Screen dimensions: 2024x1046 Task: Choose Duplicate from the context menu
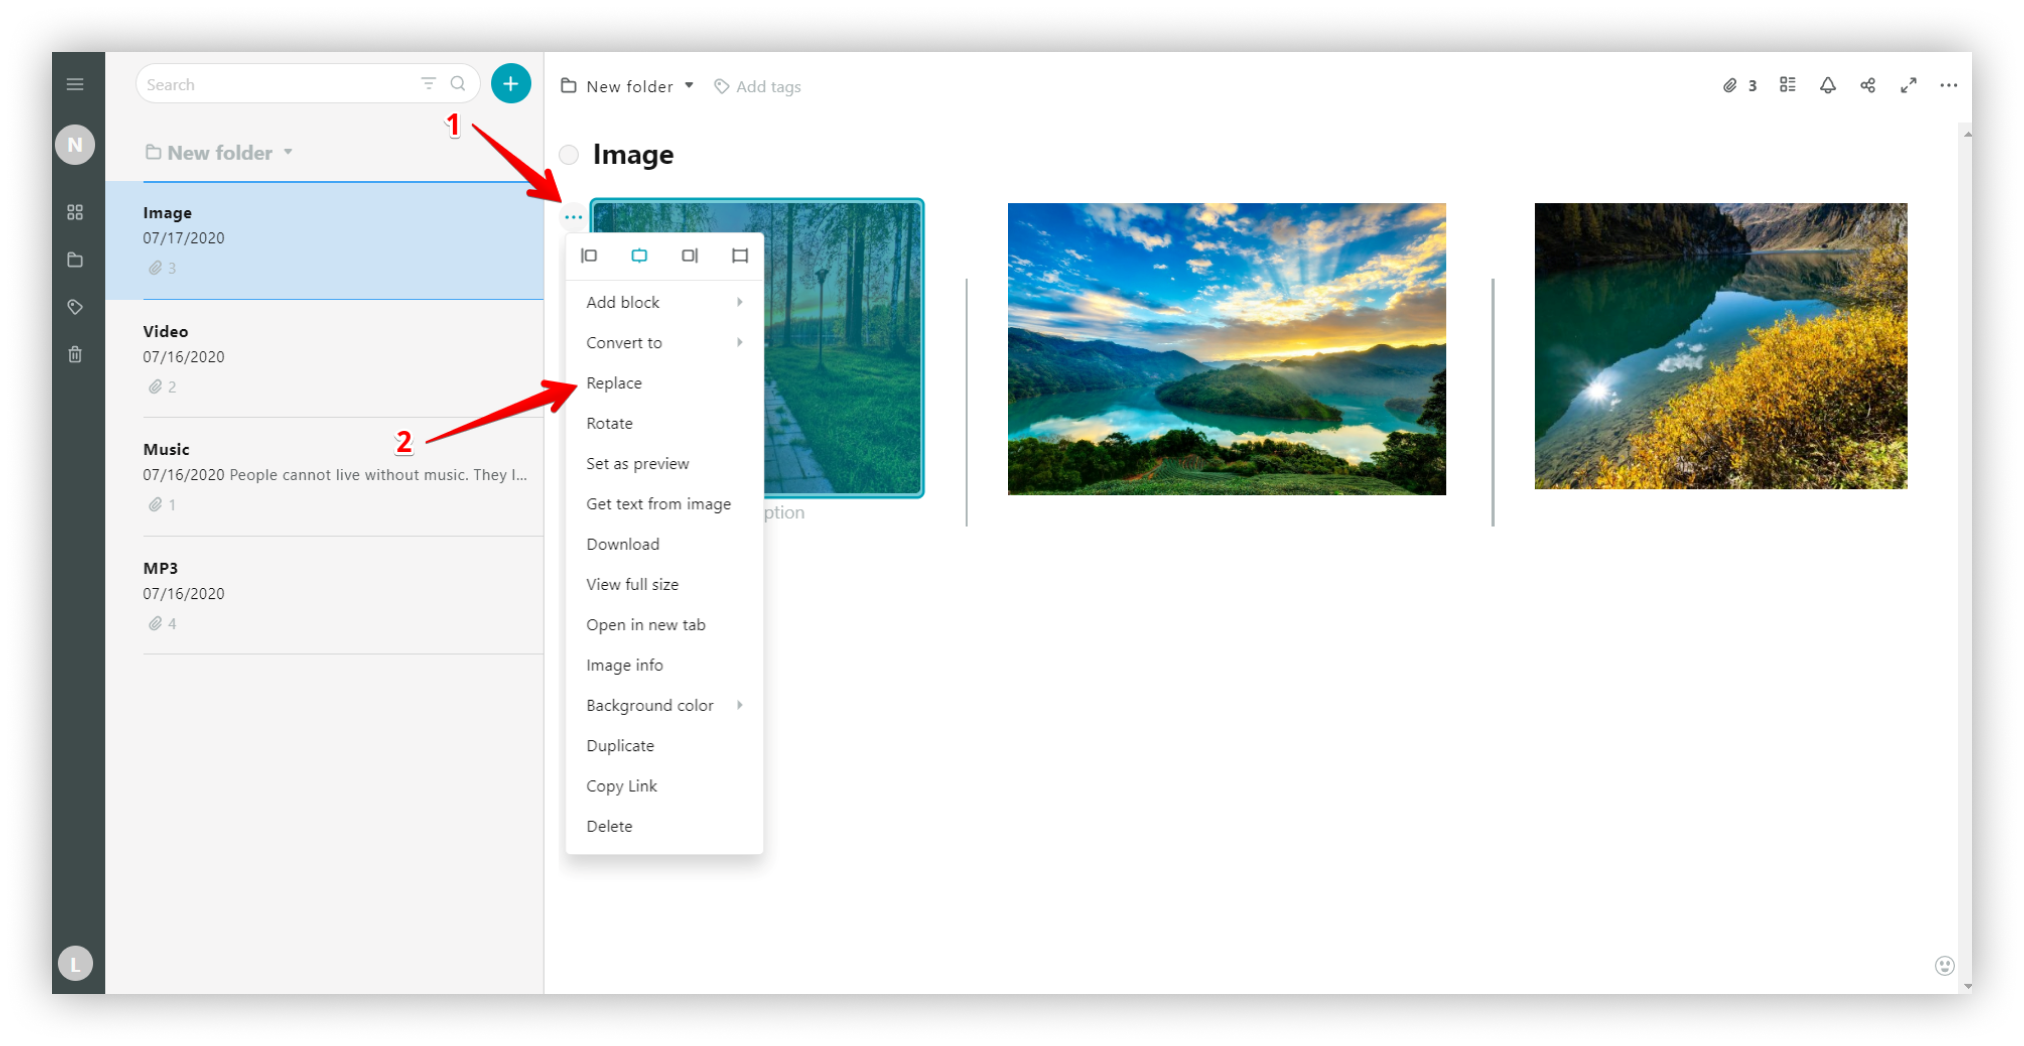(664, 746)
